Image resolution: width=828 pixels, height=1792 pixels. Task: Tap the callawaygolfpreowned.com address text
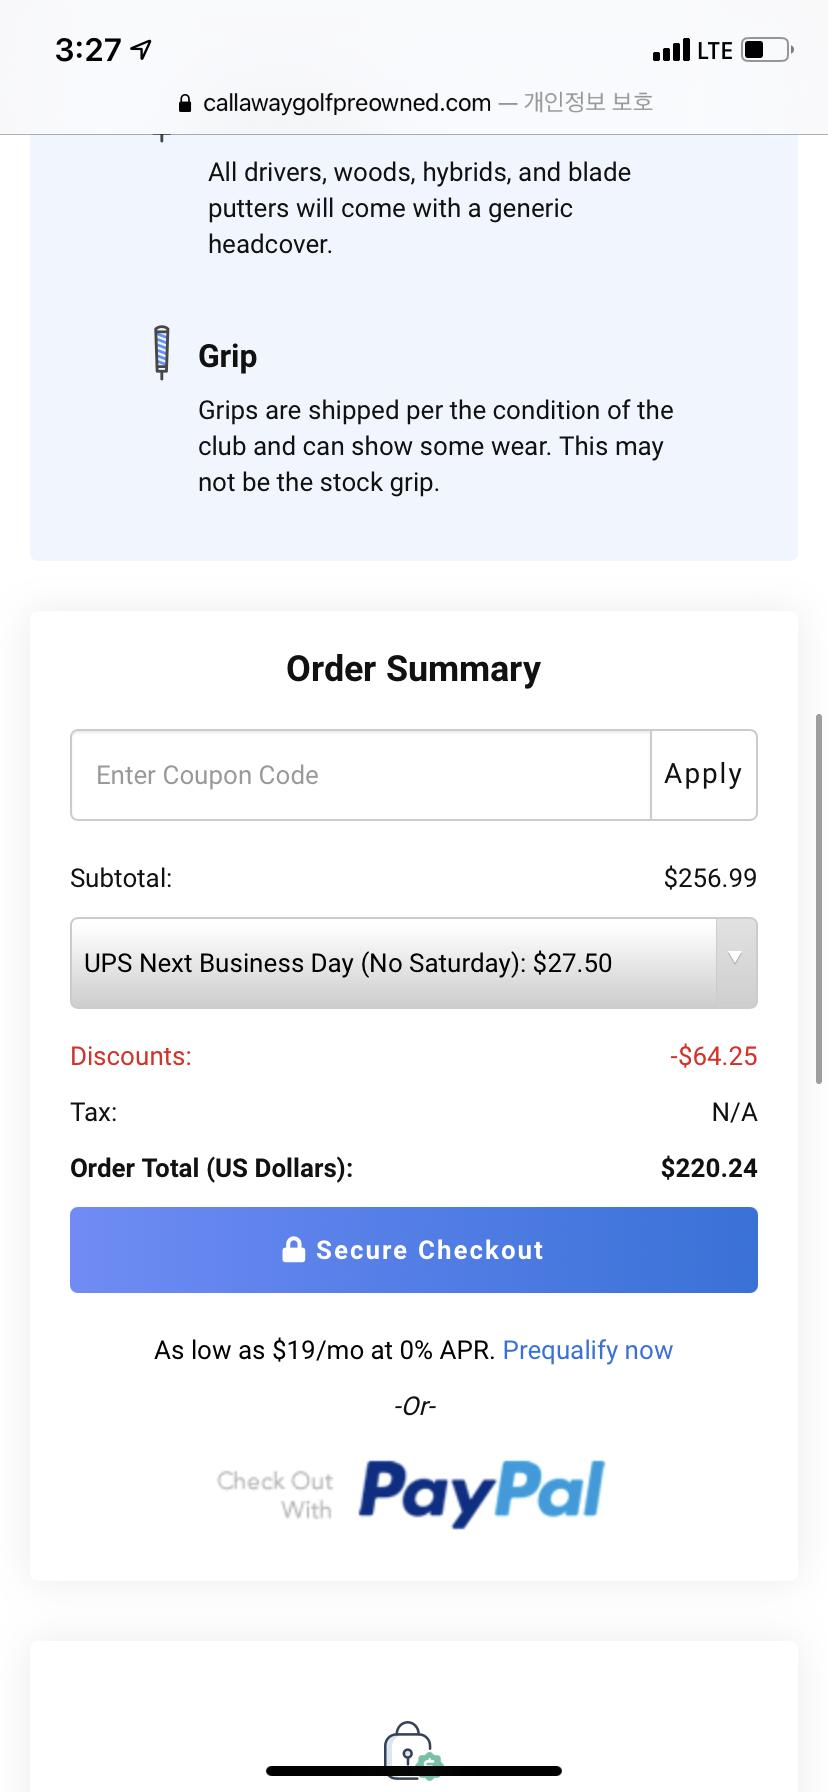[346, 103]
